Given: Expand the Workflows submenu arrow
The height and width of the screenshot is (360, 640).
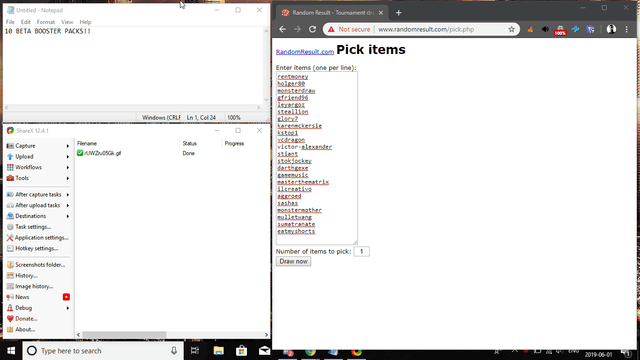Looking at the screenshot, I should (68, 167).
